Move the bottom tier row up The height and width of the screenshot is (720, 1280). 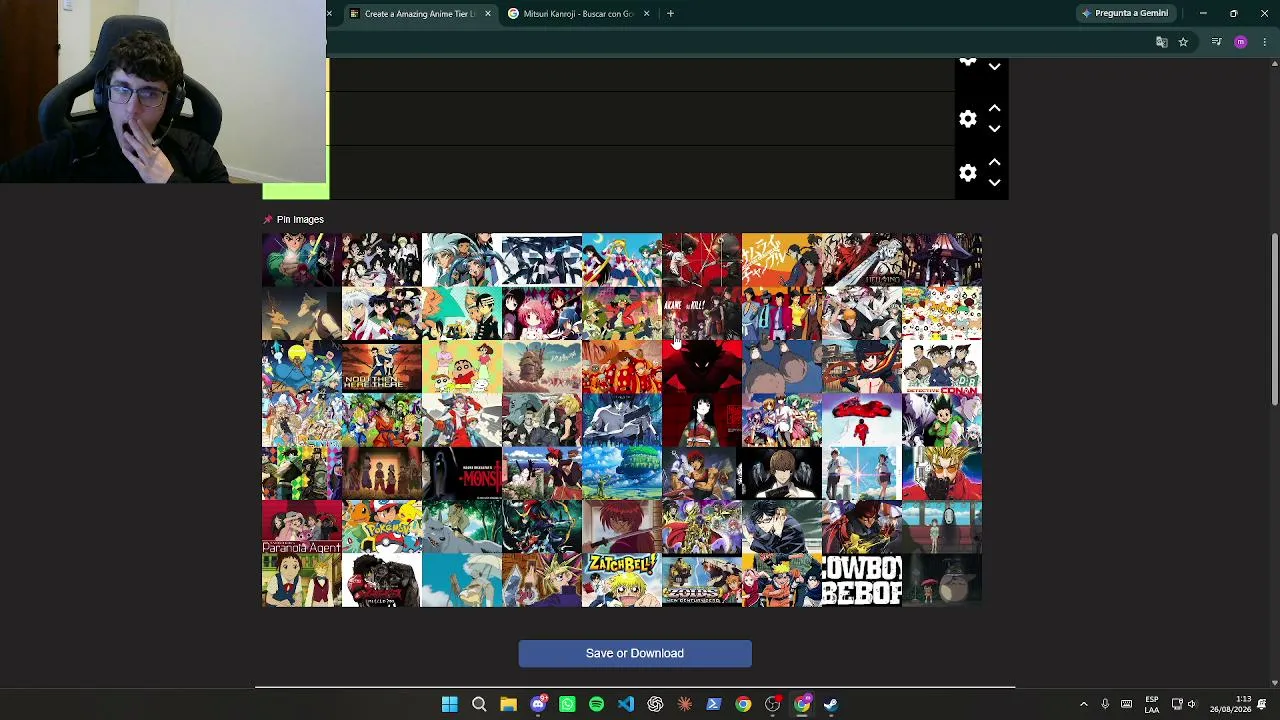(994, 162)
